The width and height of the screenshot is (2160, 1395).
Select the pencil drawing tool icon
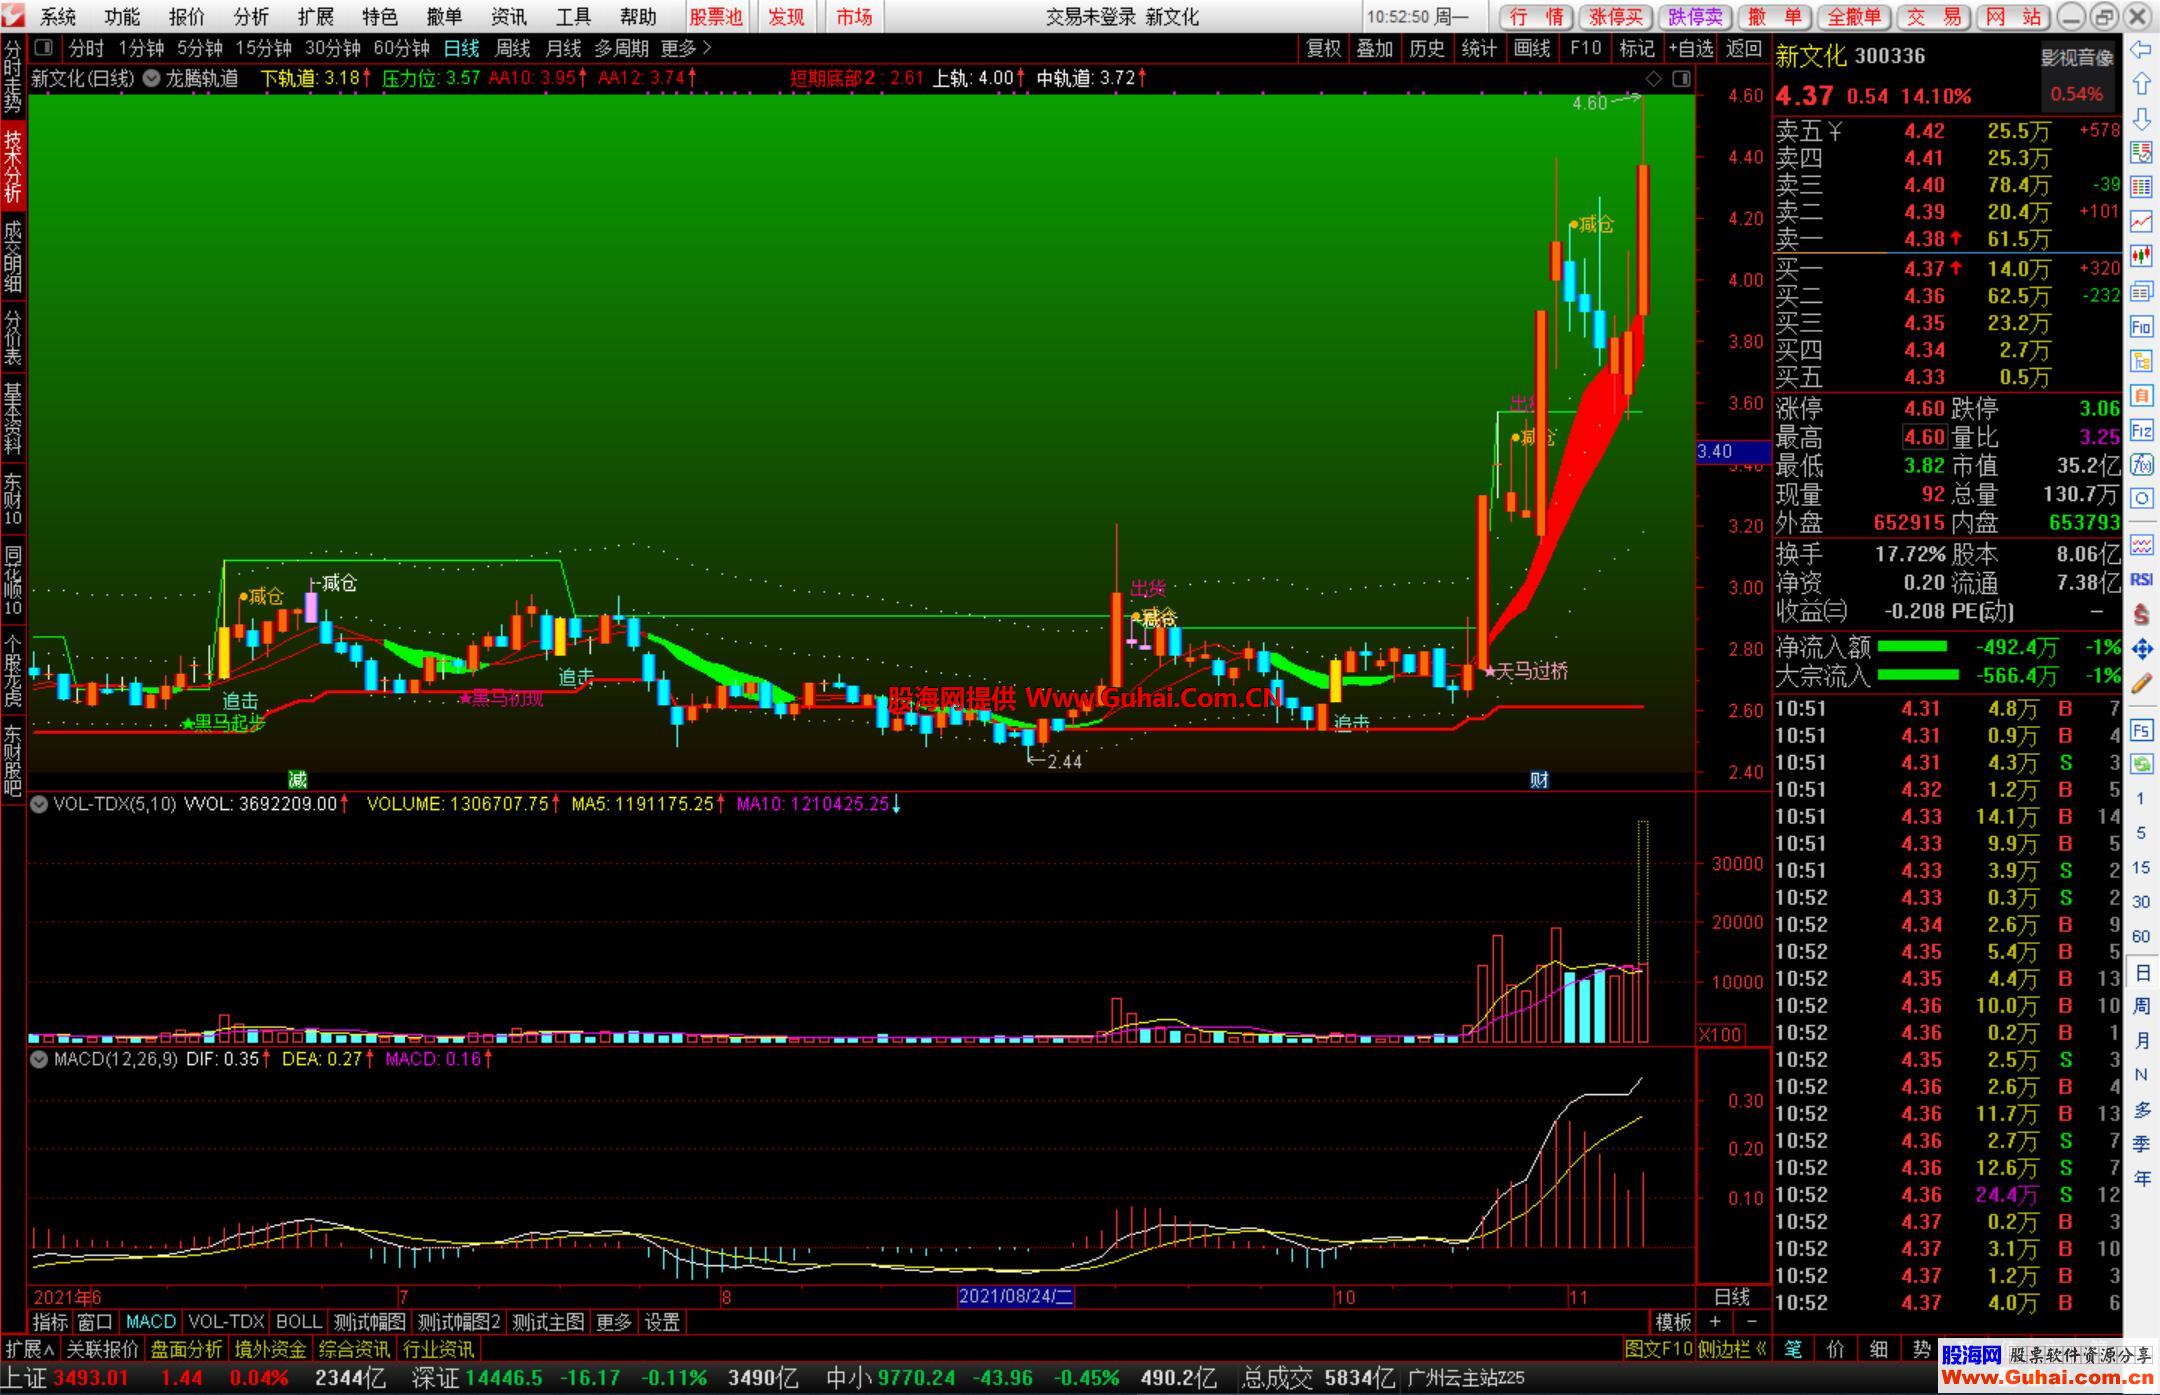(2141, 684)
